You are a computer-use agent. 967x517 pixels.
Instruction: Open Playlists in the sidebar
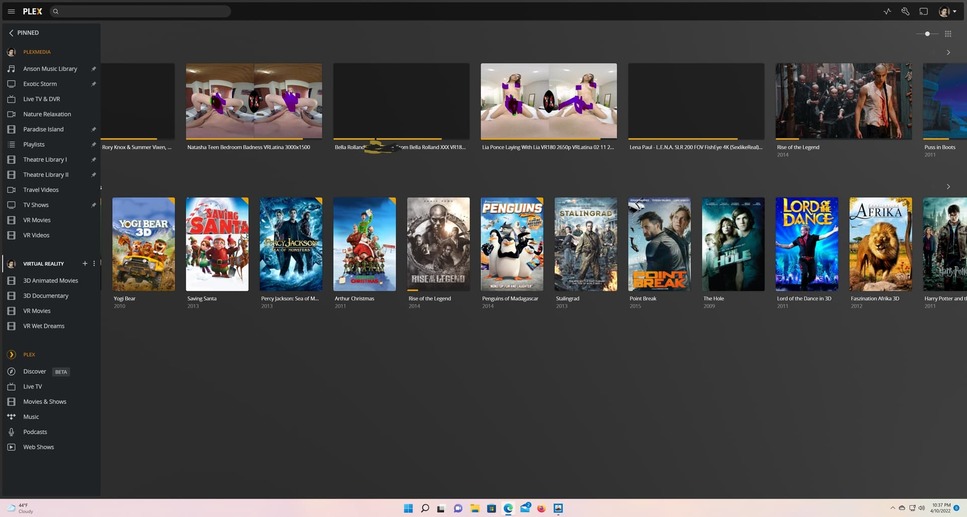click(x=34, y=144)
